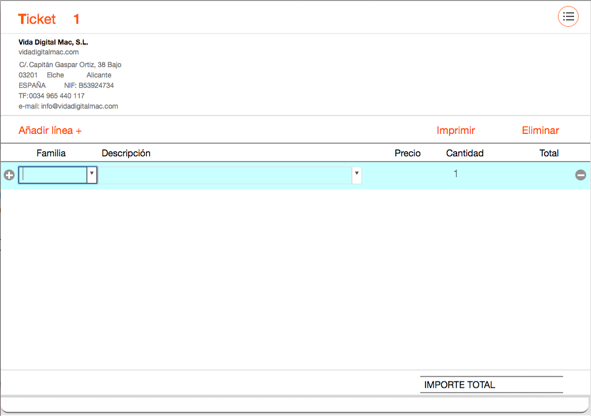This screenshot has width=591, height=416.
Task: Click the plus circle icon on the row
Action: tap(9, 175)
